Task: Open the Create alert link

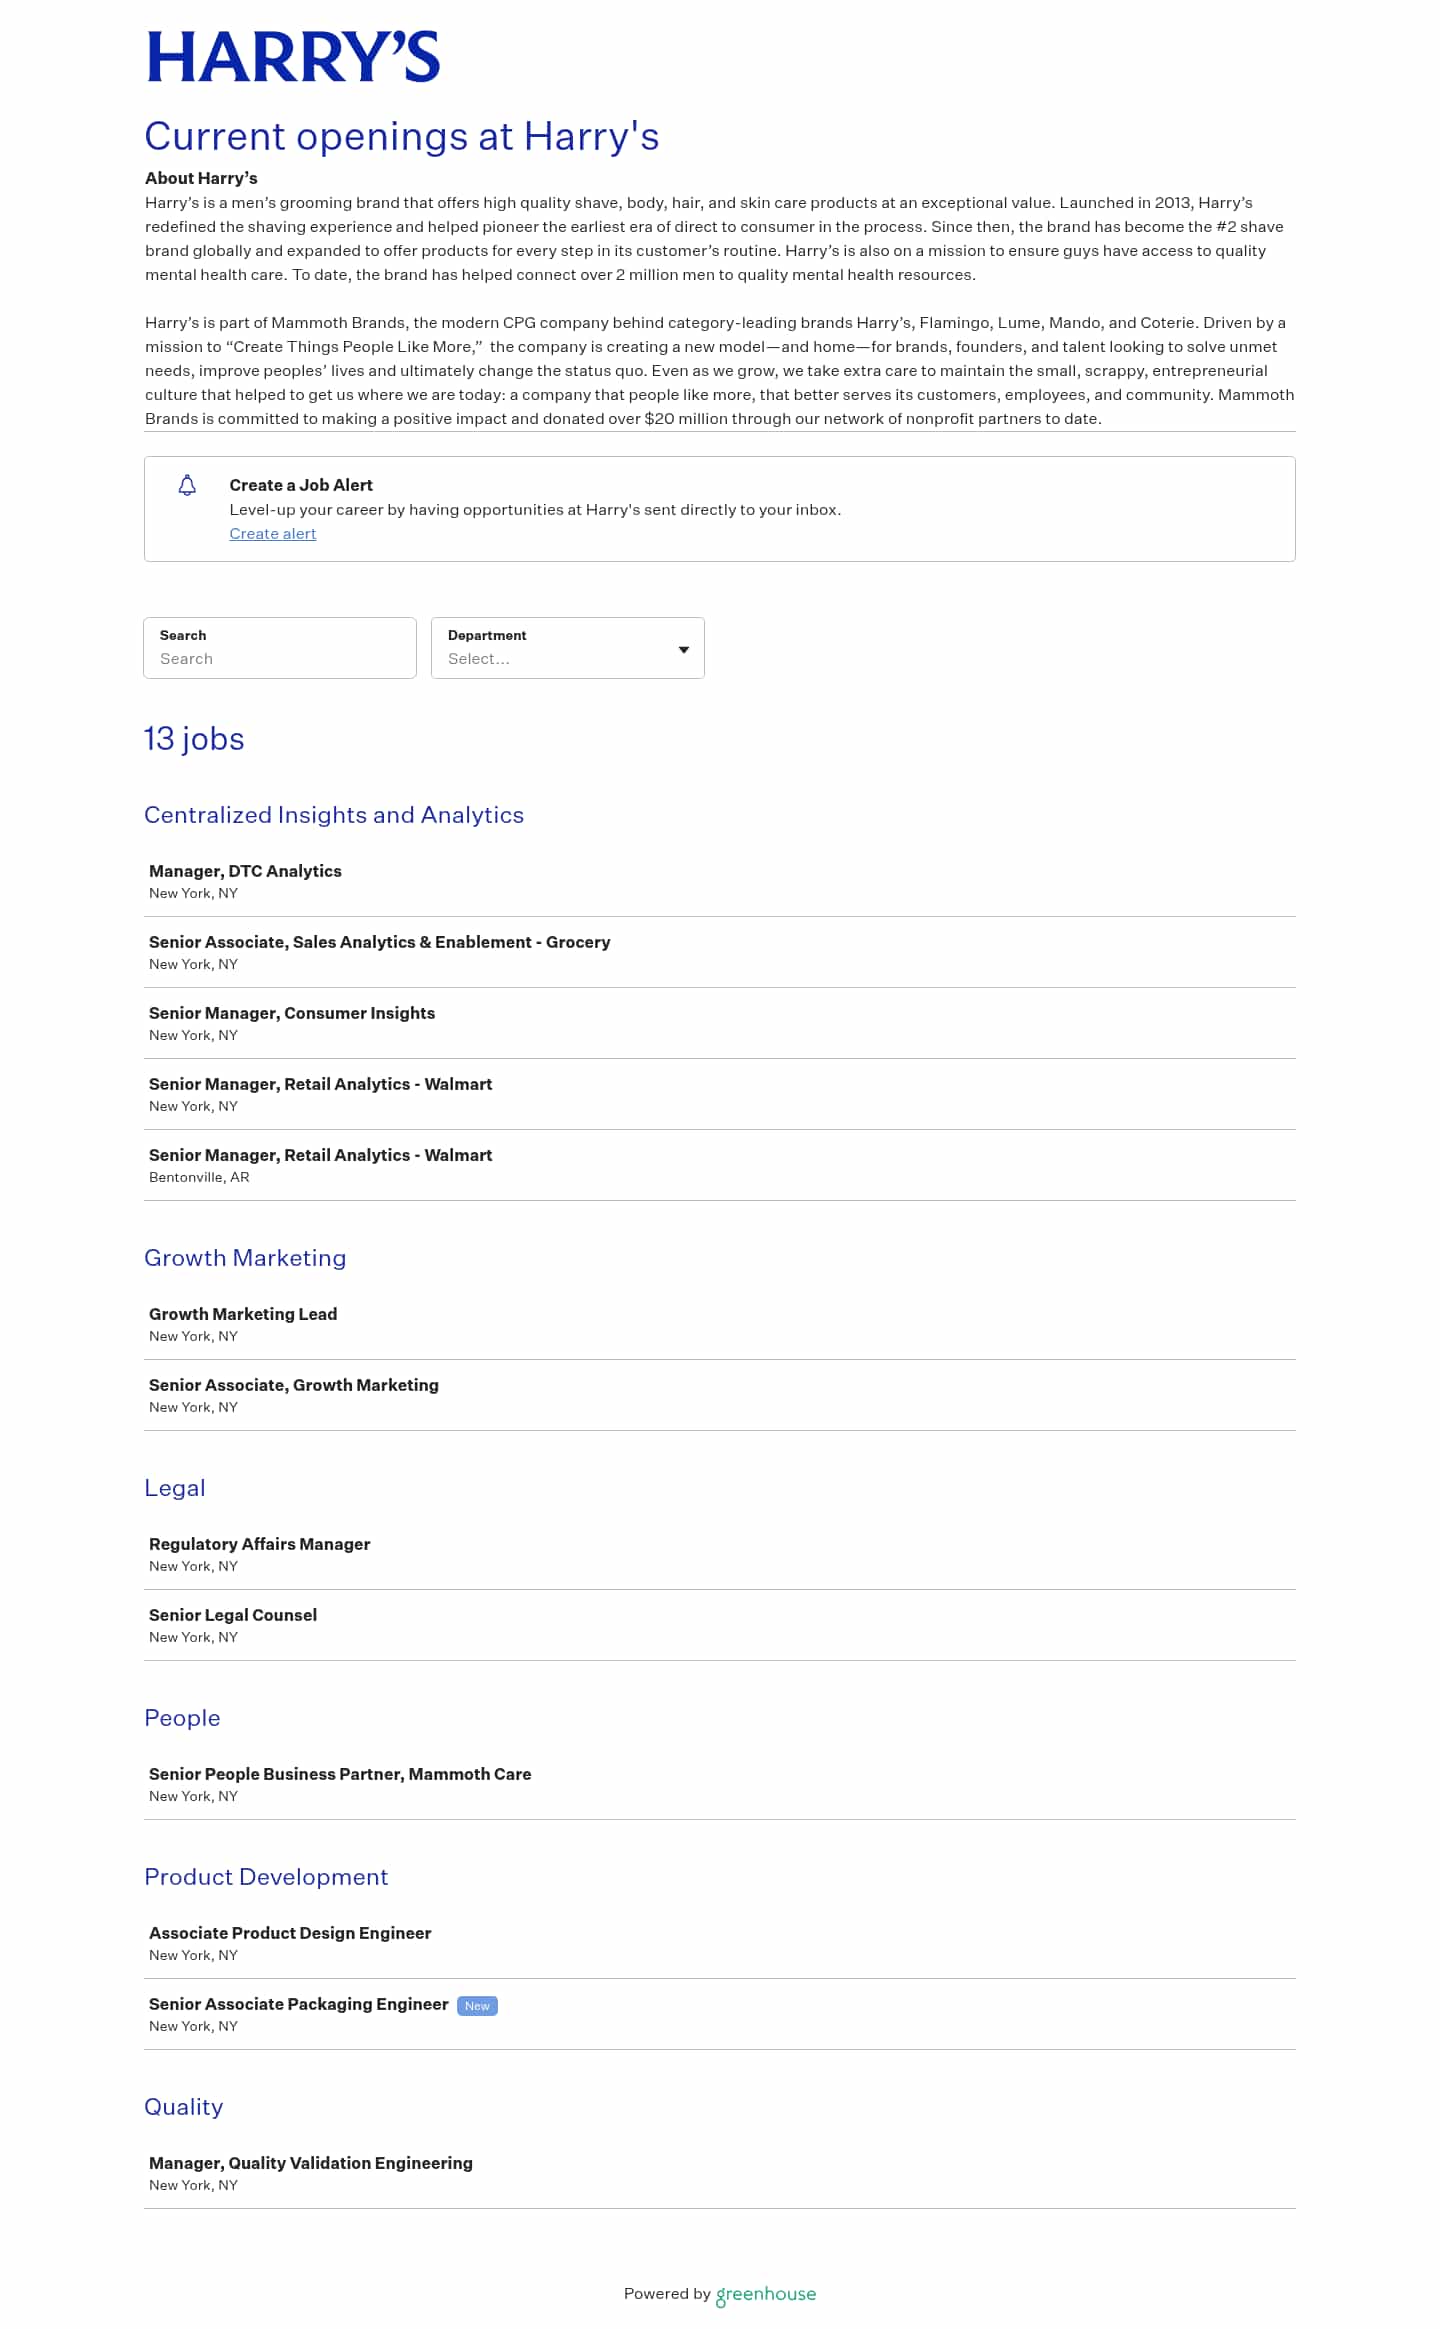Action: (272, 534)
